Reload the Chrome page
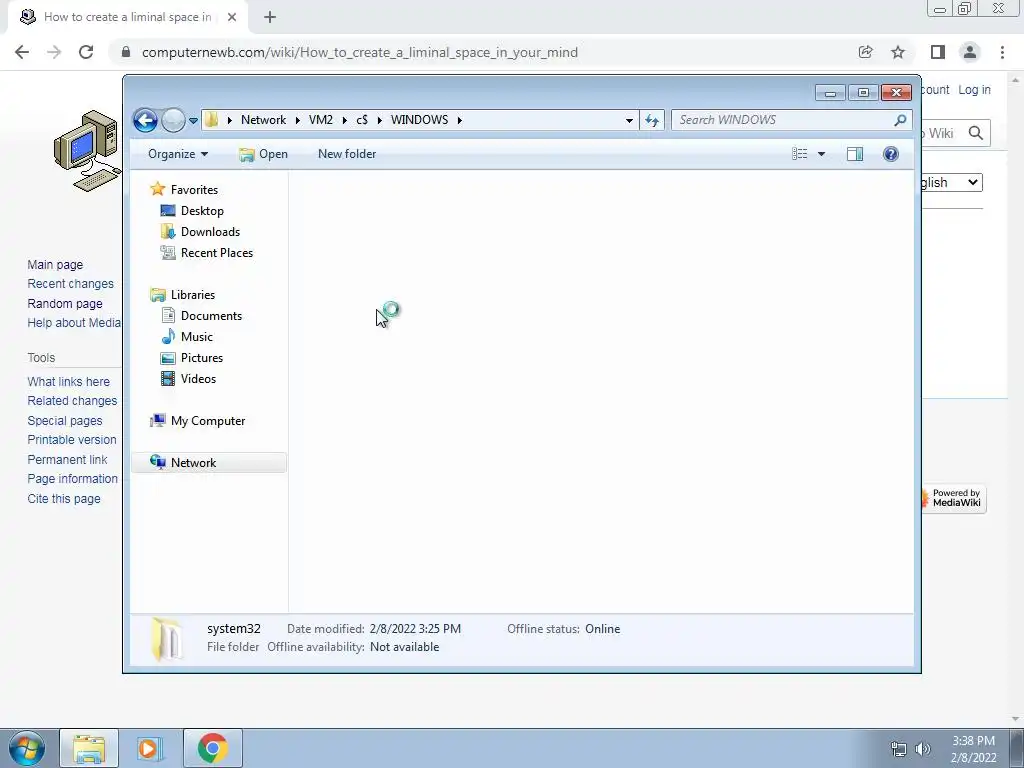 click(x=86, y=52)
